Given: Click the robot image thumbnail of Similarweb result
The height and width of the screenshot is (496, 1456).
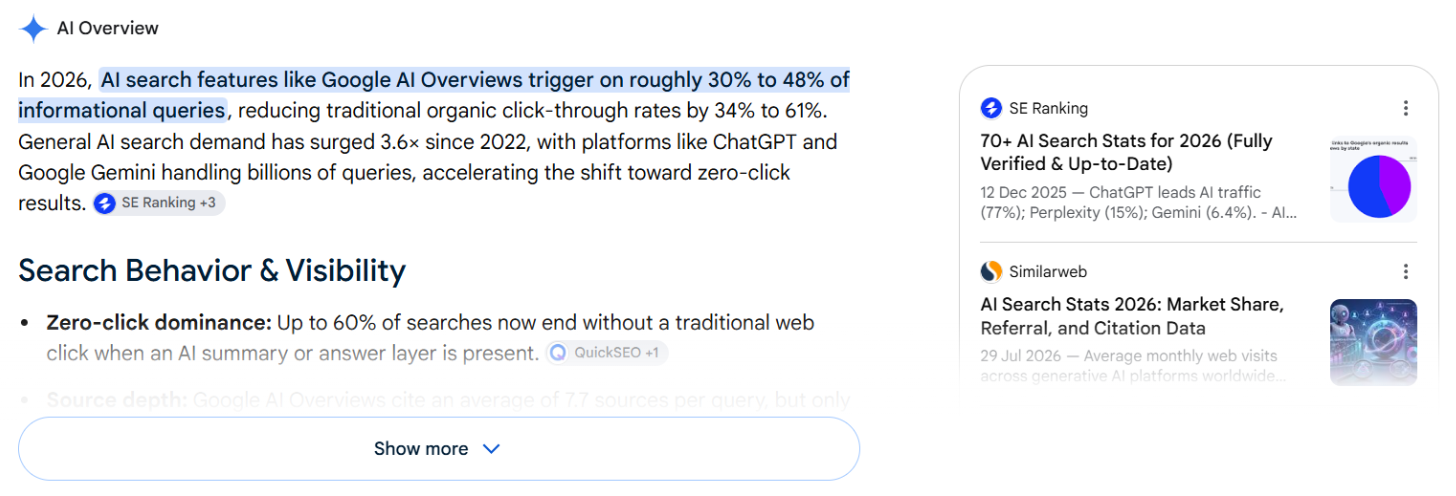Looking at the screenshot, I should tap(1373, 343).
